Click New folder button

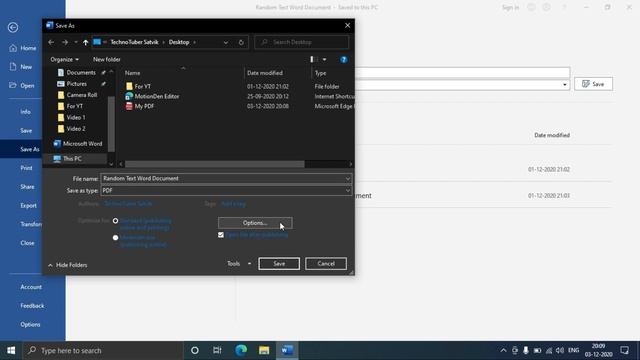107,60
